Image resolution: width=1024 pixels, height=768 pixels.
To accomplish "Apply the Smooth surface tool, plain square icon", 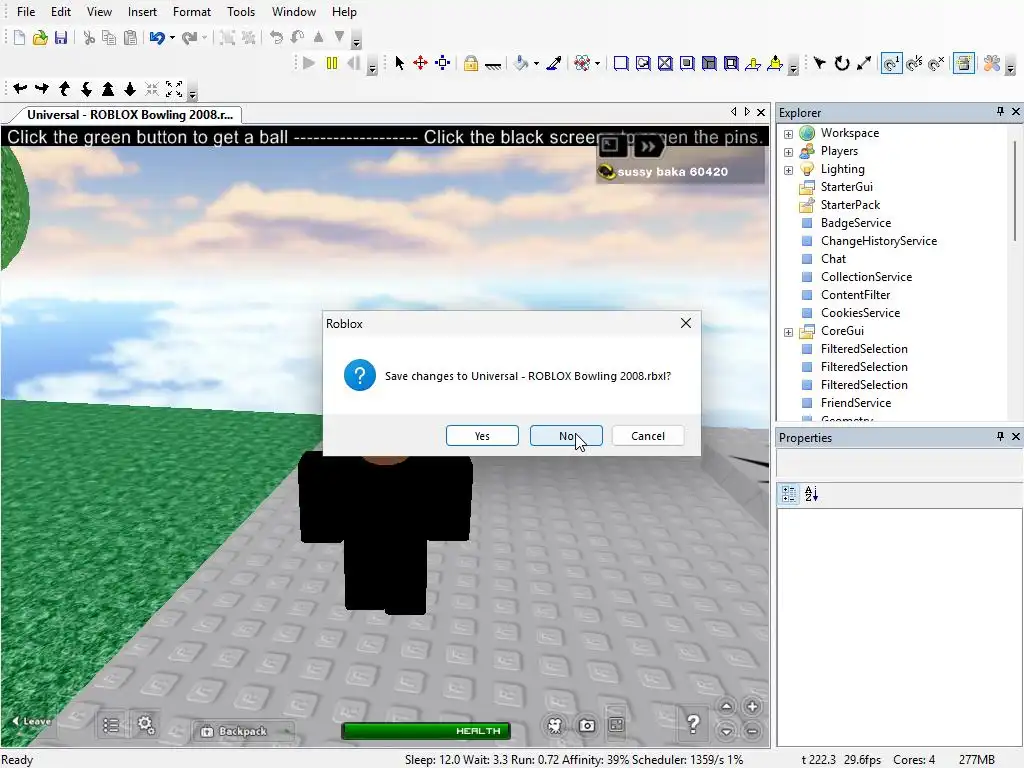I will pyautogui.click(x=621, y=63).
